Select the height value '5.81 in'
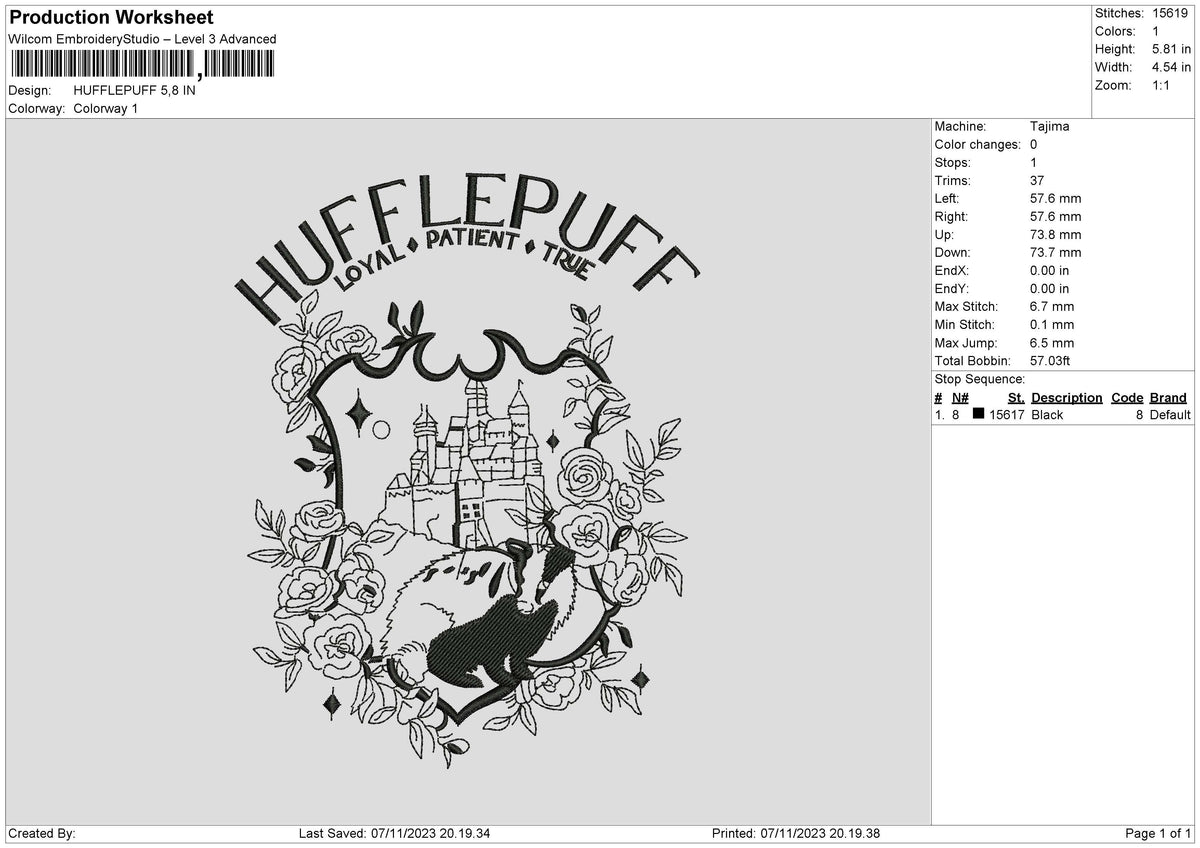Viewport: 1200px width, 848px height. point(1172,49)
